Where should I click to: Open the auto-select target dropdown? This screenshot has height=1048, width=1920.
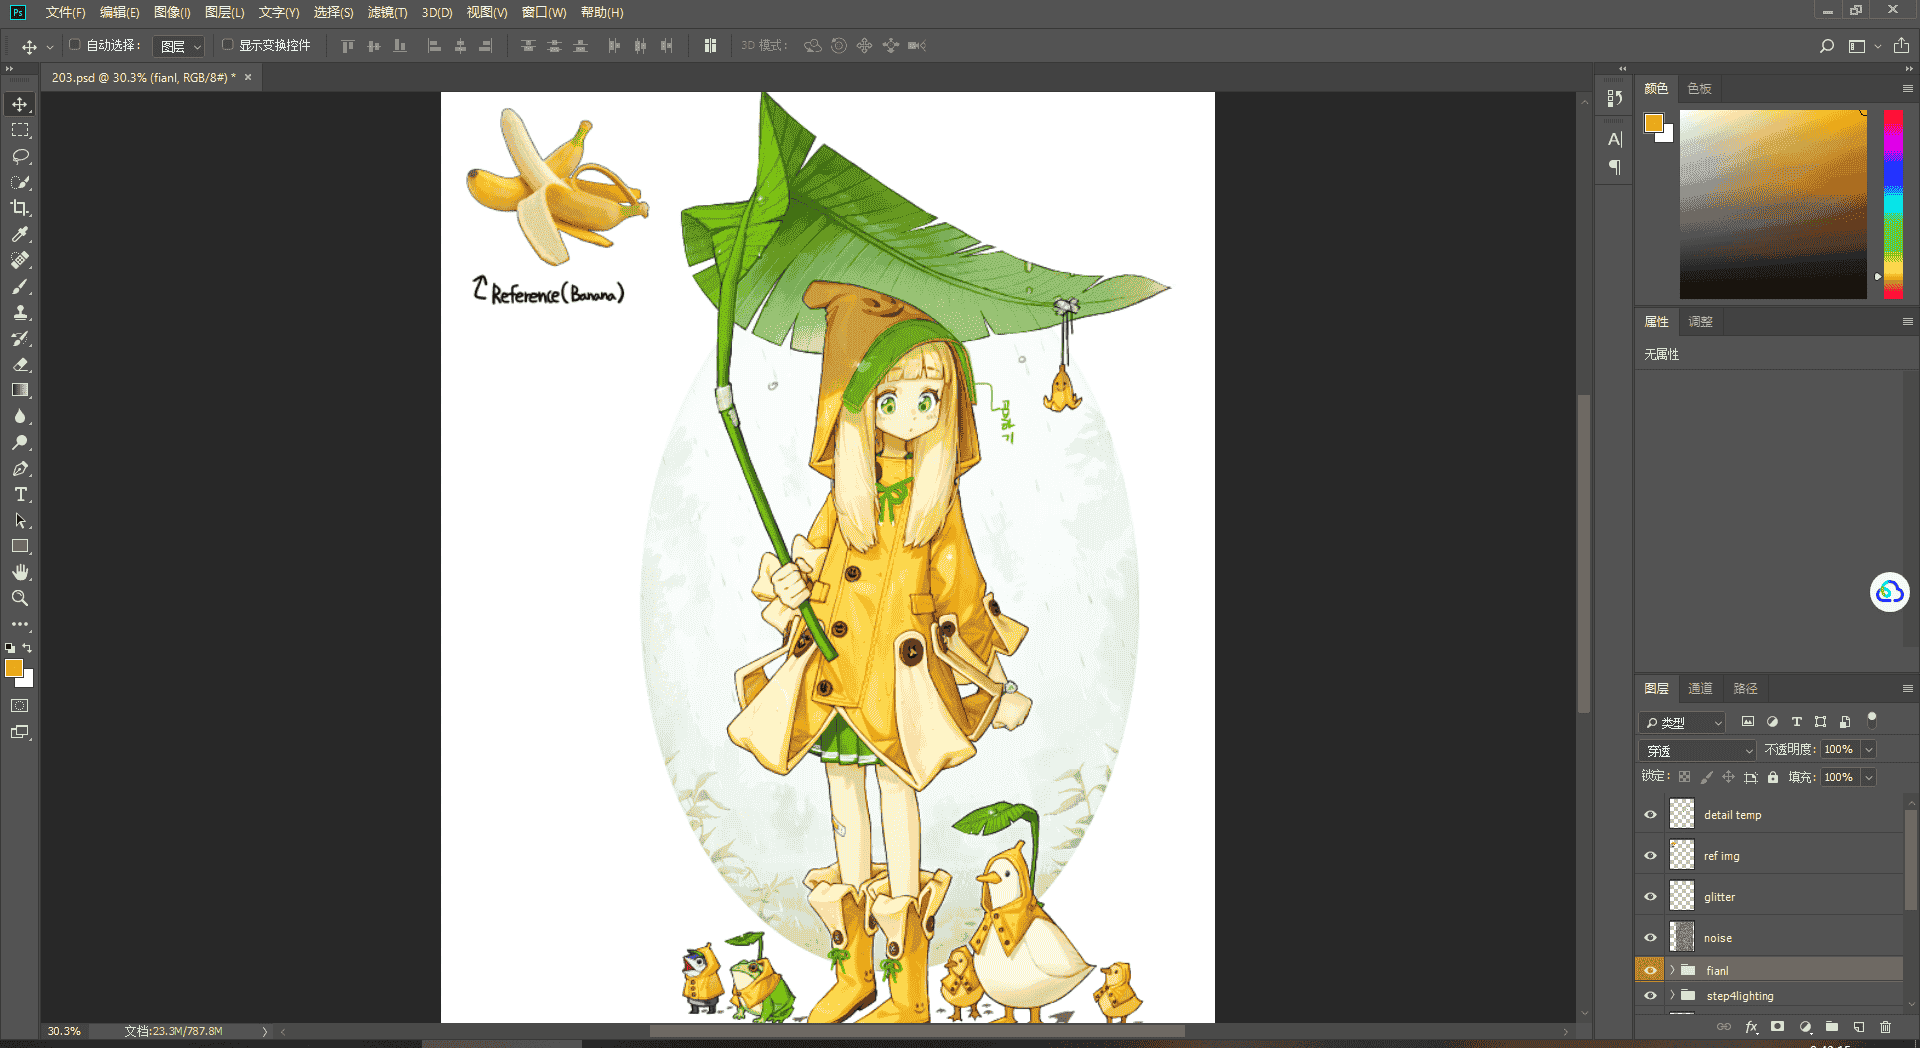pos(179,46)
